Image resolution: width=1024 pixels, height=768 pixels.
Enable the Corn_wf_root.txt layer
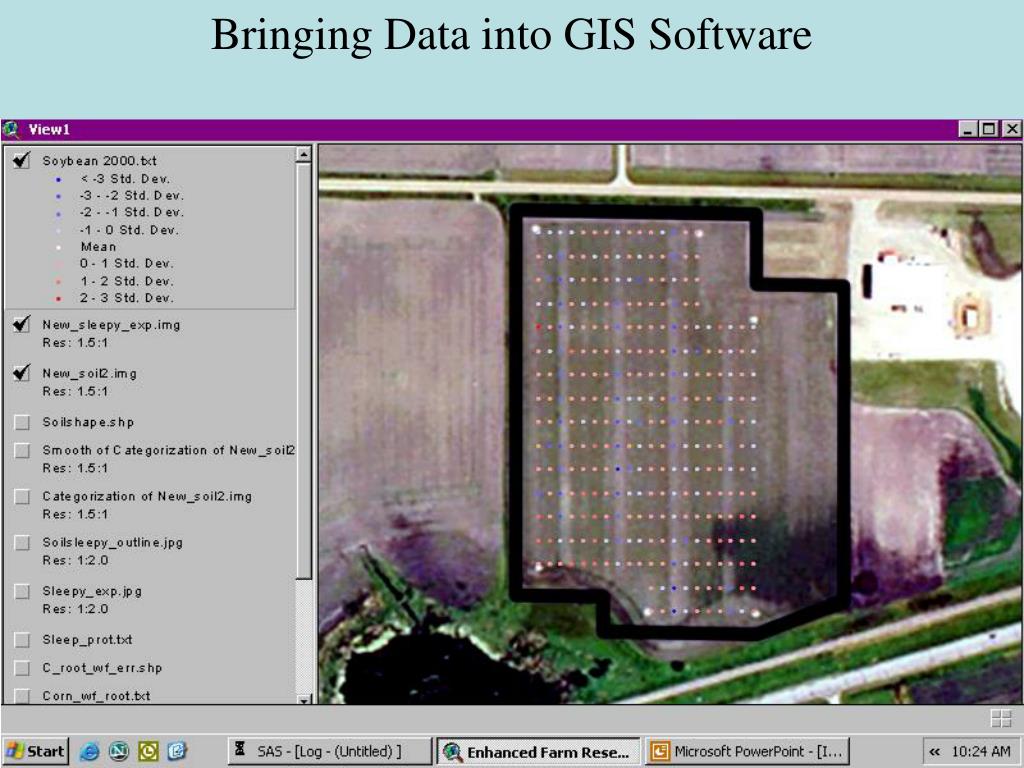point(22,696)
